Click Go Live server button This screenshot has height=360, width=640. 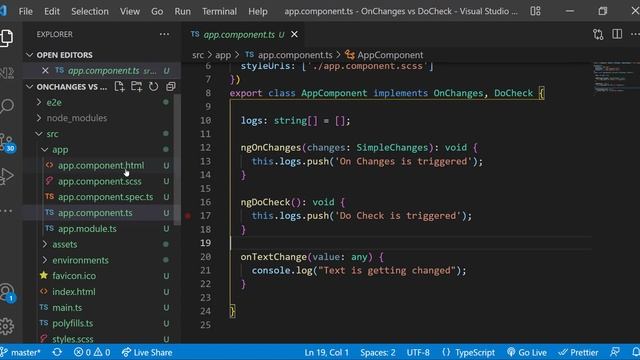coord(527,352)
